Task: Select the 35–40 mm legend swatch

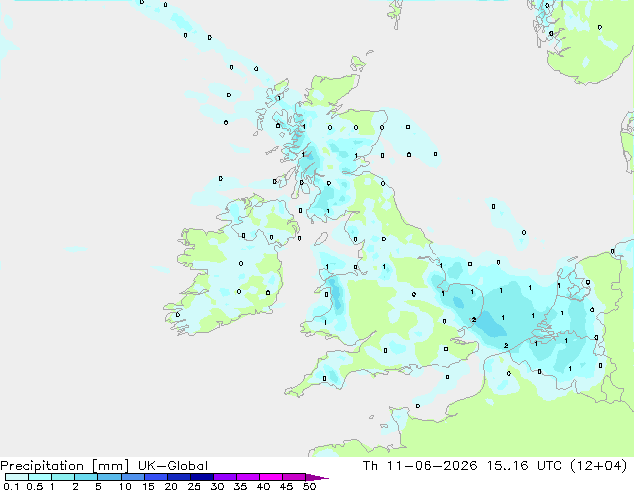Action: tap(248, 477)
